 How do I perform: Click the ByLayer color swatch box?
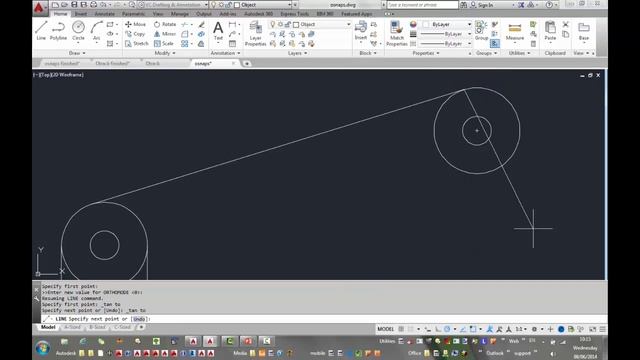click(426, 24)
